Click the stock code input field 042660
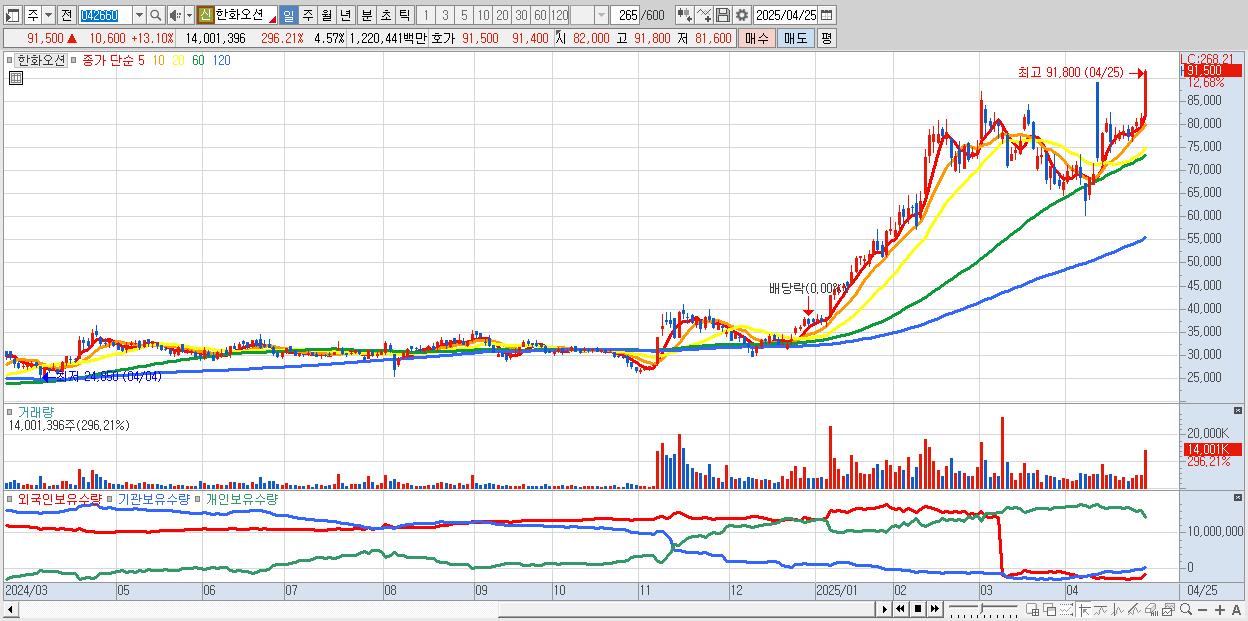Image resolution: width=1248 pixels, height=621 pixels. point(104,15)
